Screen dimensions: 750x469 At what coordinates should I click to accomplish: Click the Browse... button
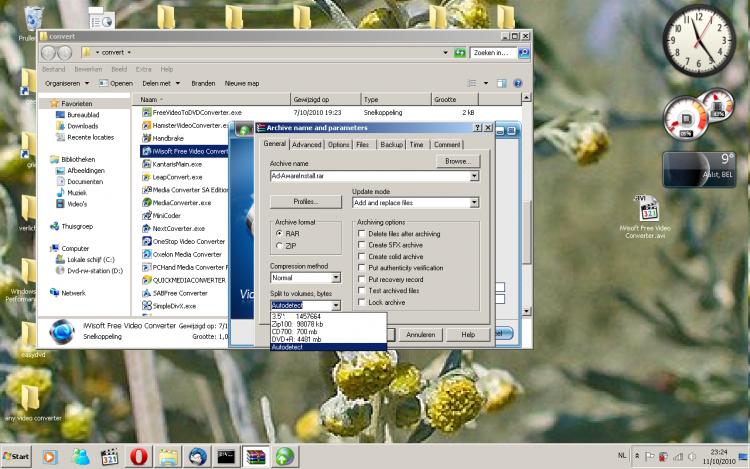[x=457, y=161]
